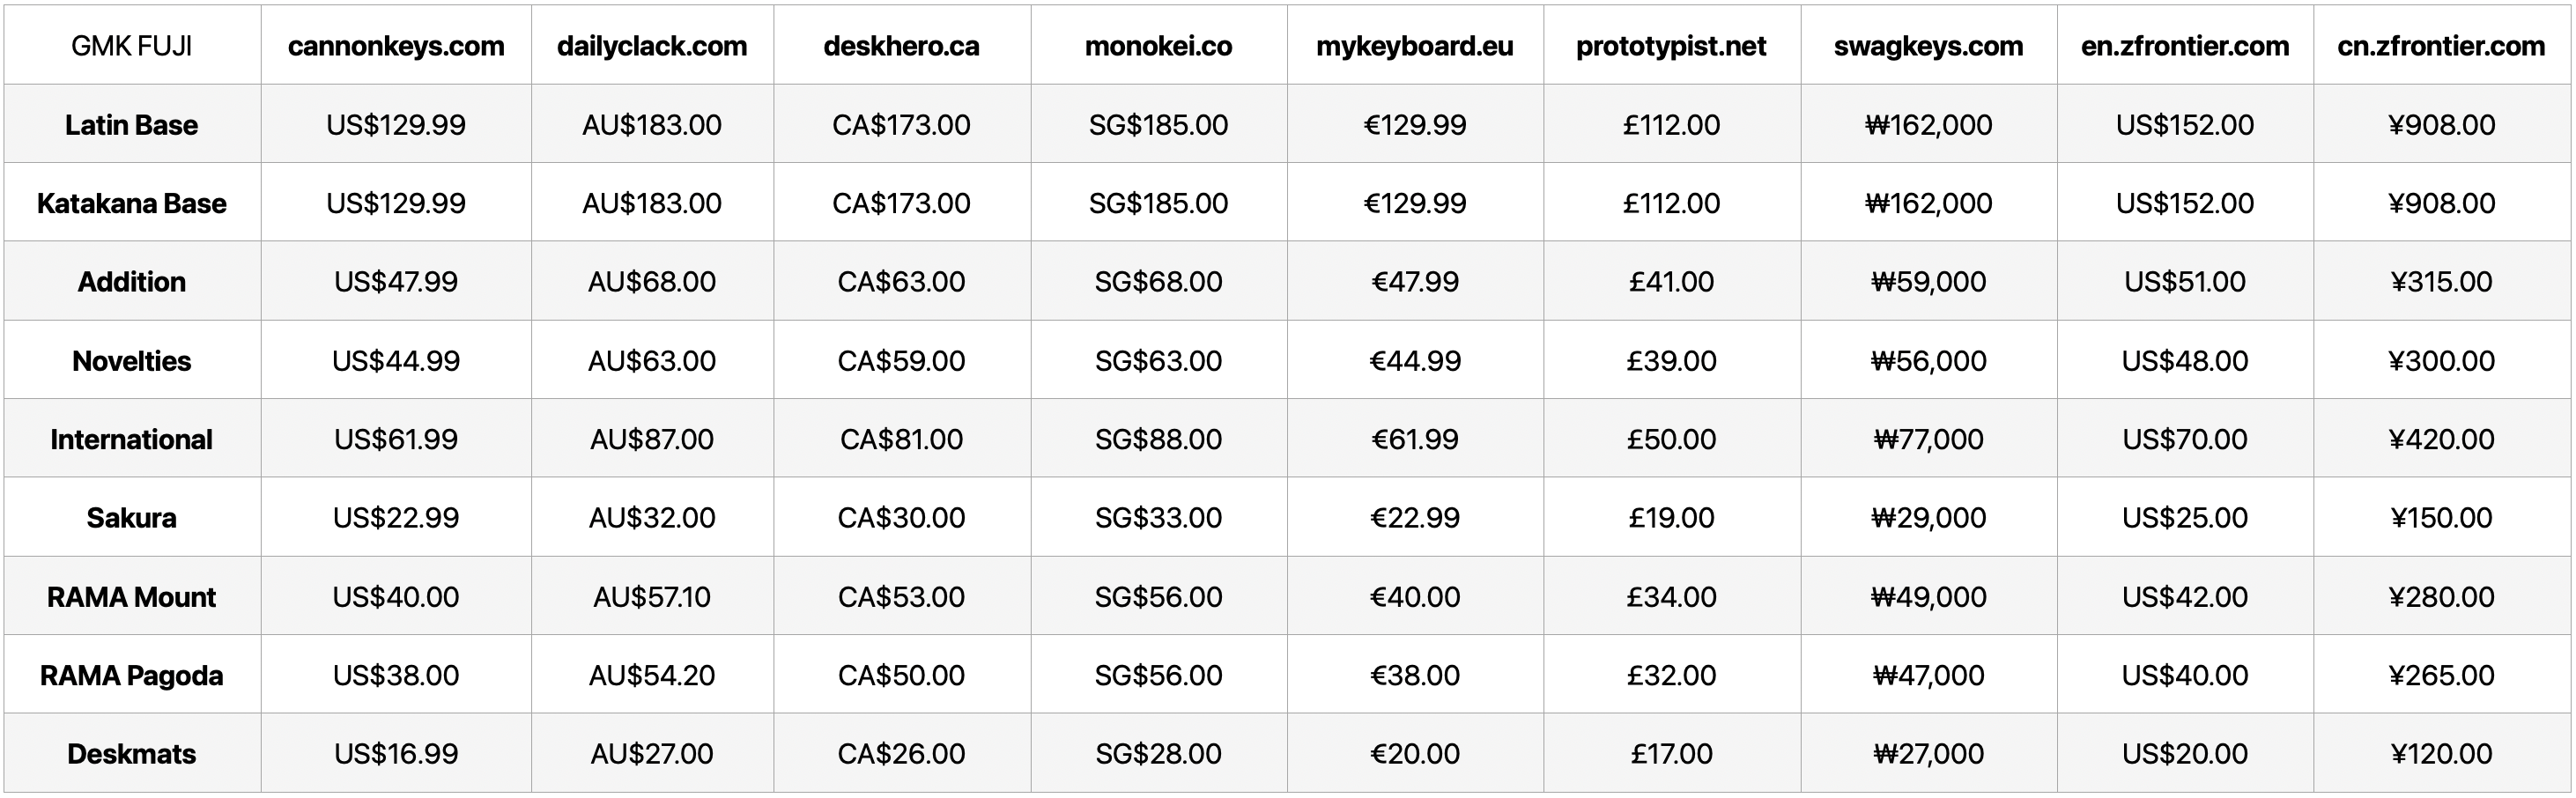Select the dailyclack.com header cell
Image resolution: width=2576 pixels, height=798 pixels.
tap(652, 46)
